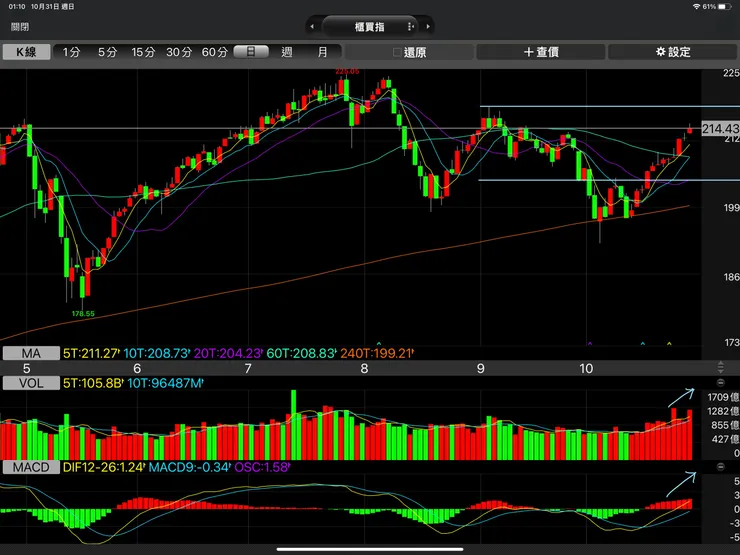Image resolution: width=740 pixels, height=555 pixels.
Task: Switch to 5分 timeframe
Action: click(x=107, y=52)
